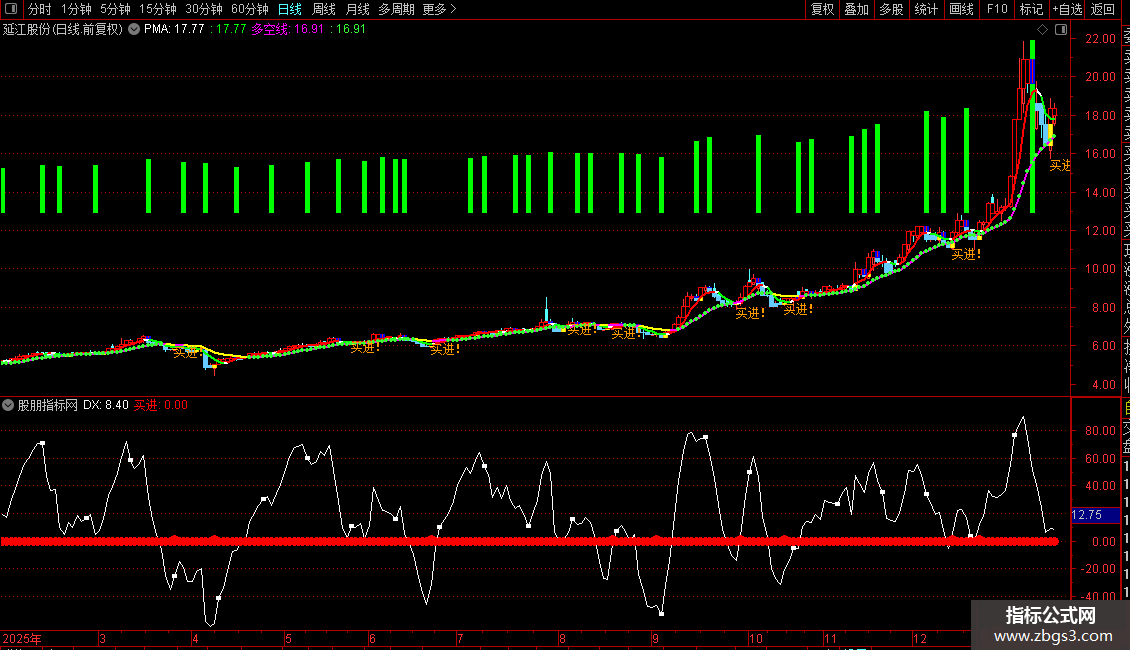1130x650 pixels.
Task: Add stock to watchlist with +自选
Action: point(1067,9)
